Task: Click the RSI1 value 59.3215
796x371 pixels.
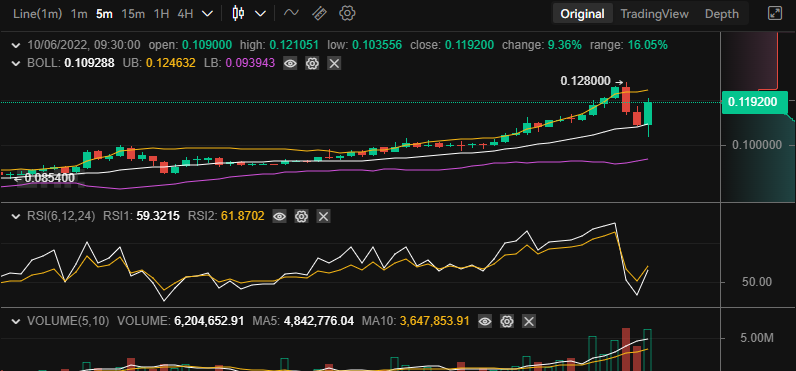Action: [x=158, y=217]
